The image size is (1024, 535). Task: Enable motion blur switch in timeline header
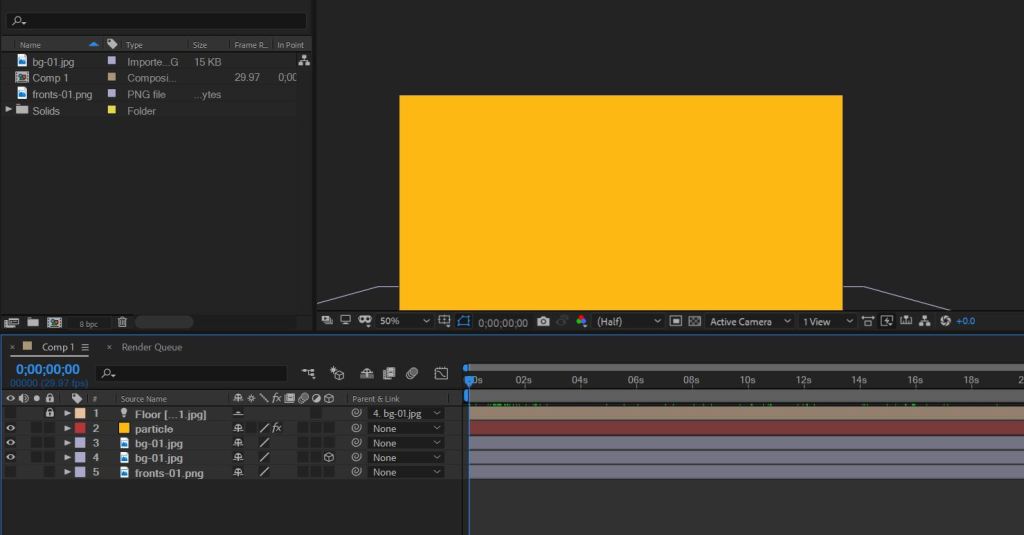click(x=411, y=374)
